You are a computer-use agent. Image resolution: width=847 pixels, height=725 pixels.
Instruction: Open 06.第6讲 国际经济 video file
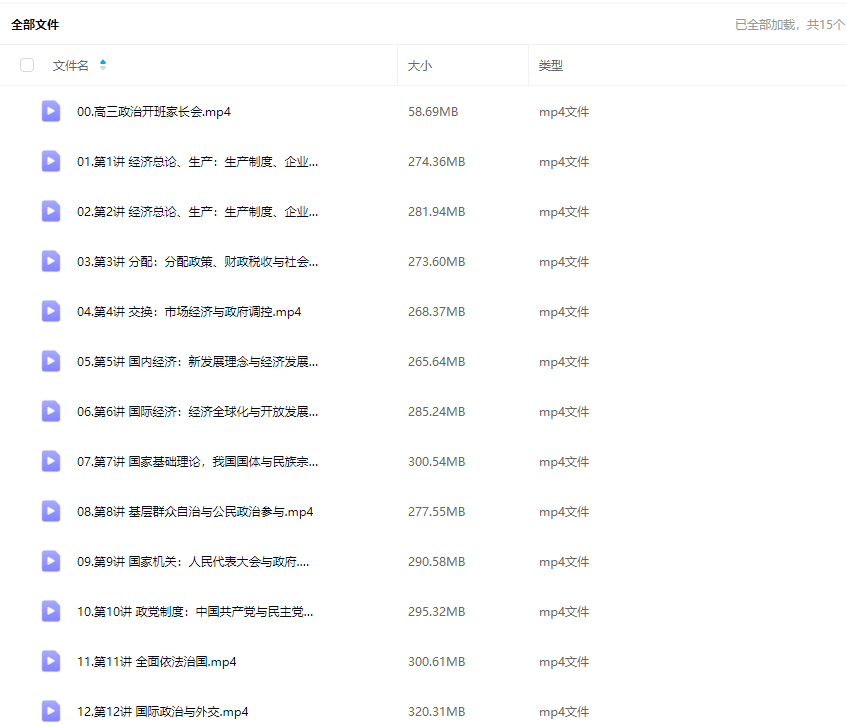198,411
